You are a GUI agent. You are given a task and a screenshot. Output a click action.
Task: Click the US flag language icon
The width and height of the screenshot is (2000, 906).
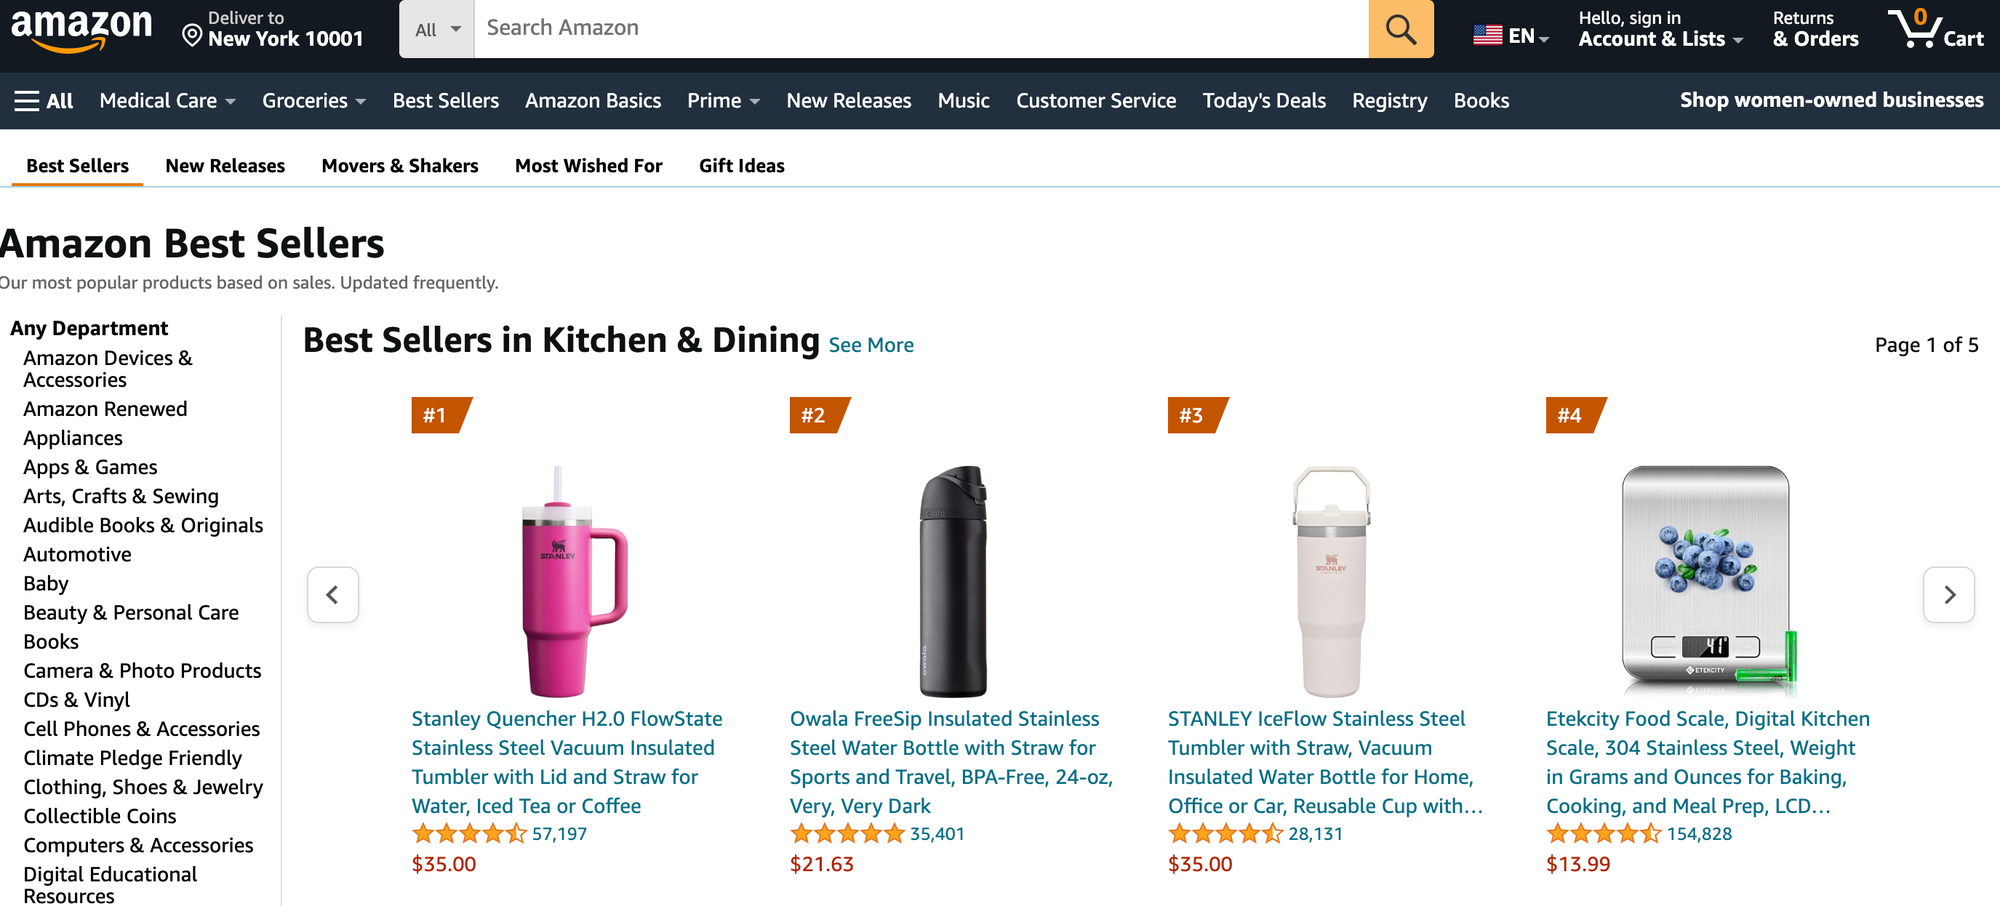1489,32
